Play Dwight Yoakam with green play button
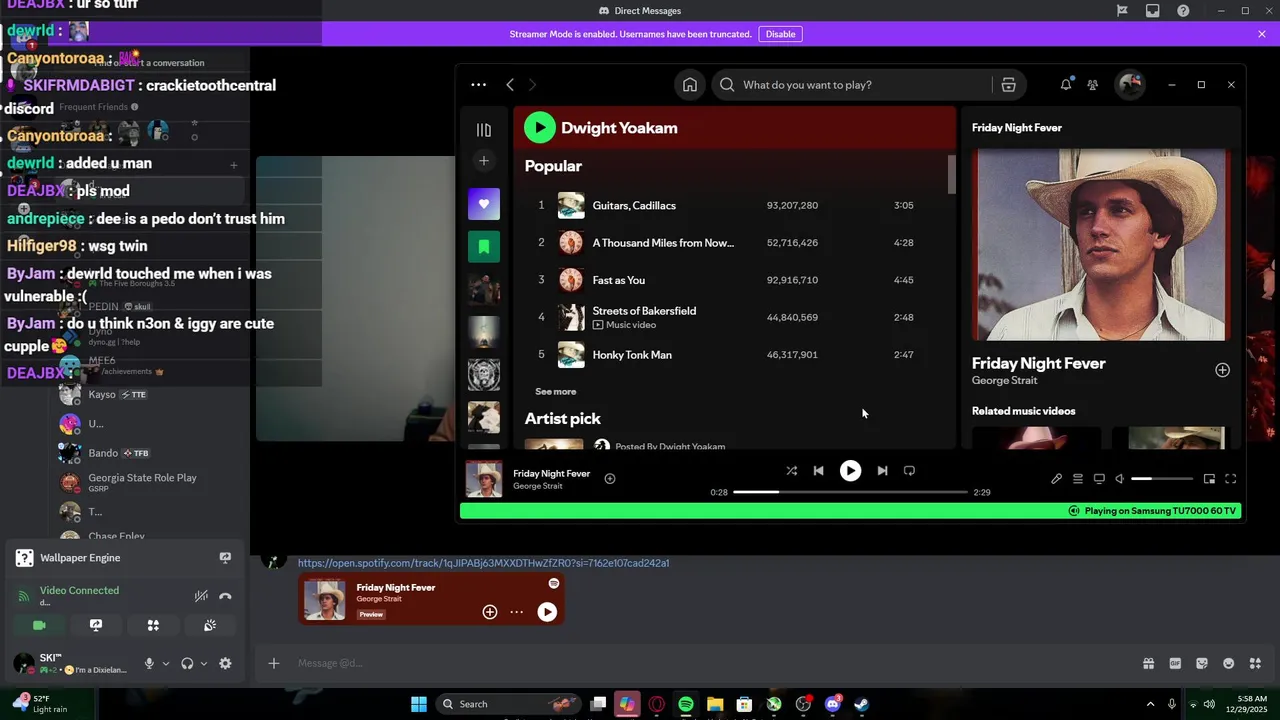Image resolution: width=1280 pixels, height=720 pixels. click(539, 127)
